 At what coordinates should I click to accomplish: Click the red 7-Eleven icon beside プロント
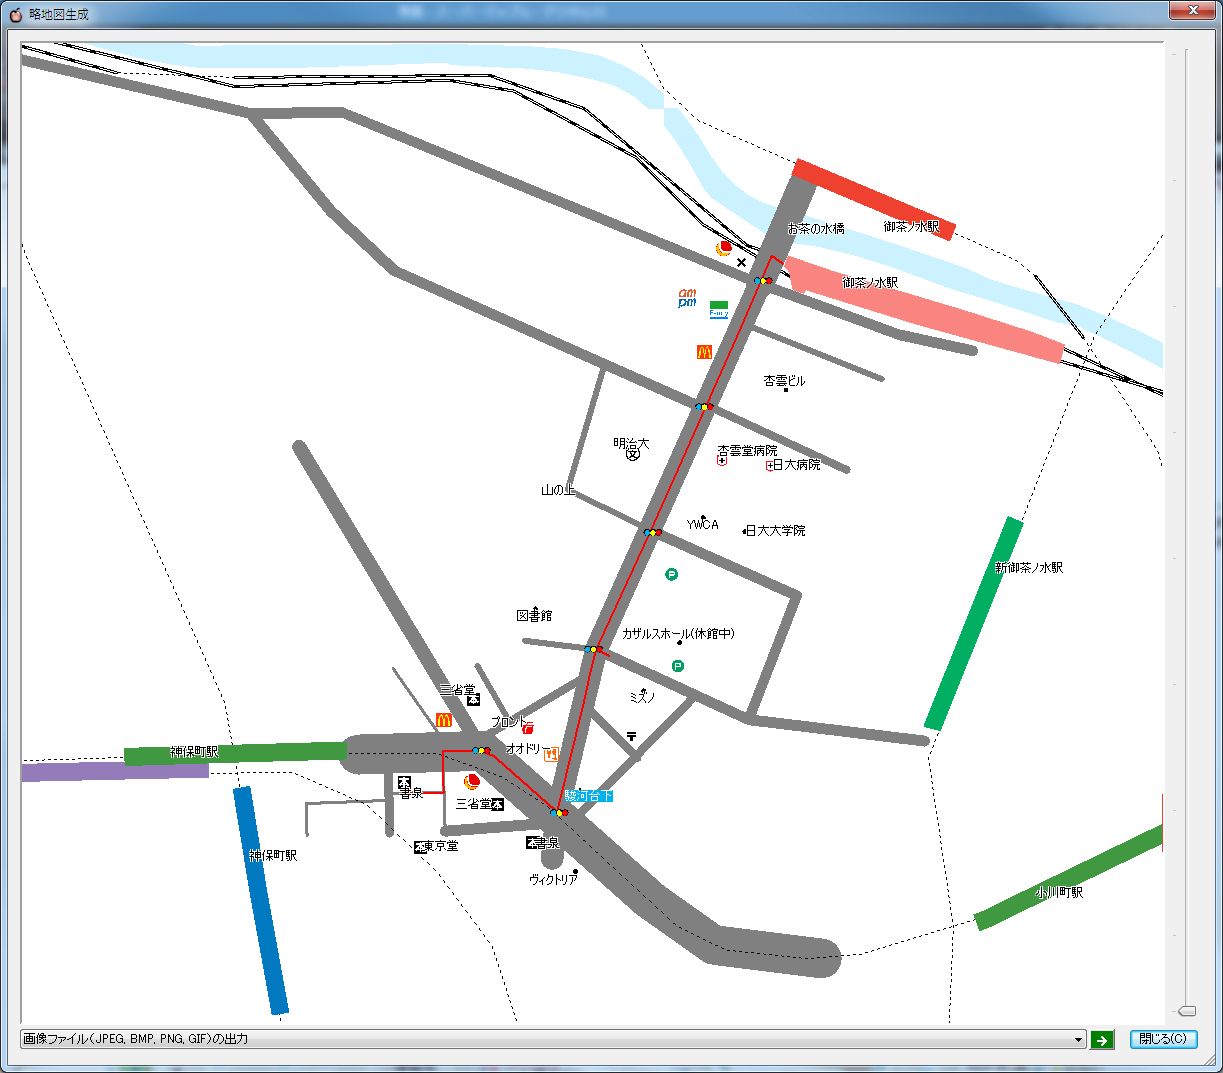[528, 727]
